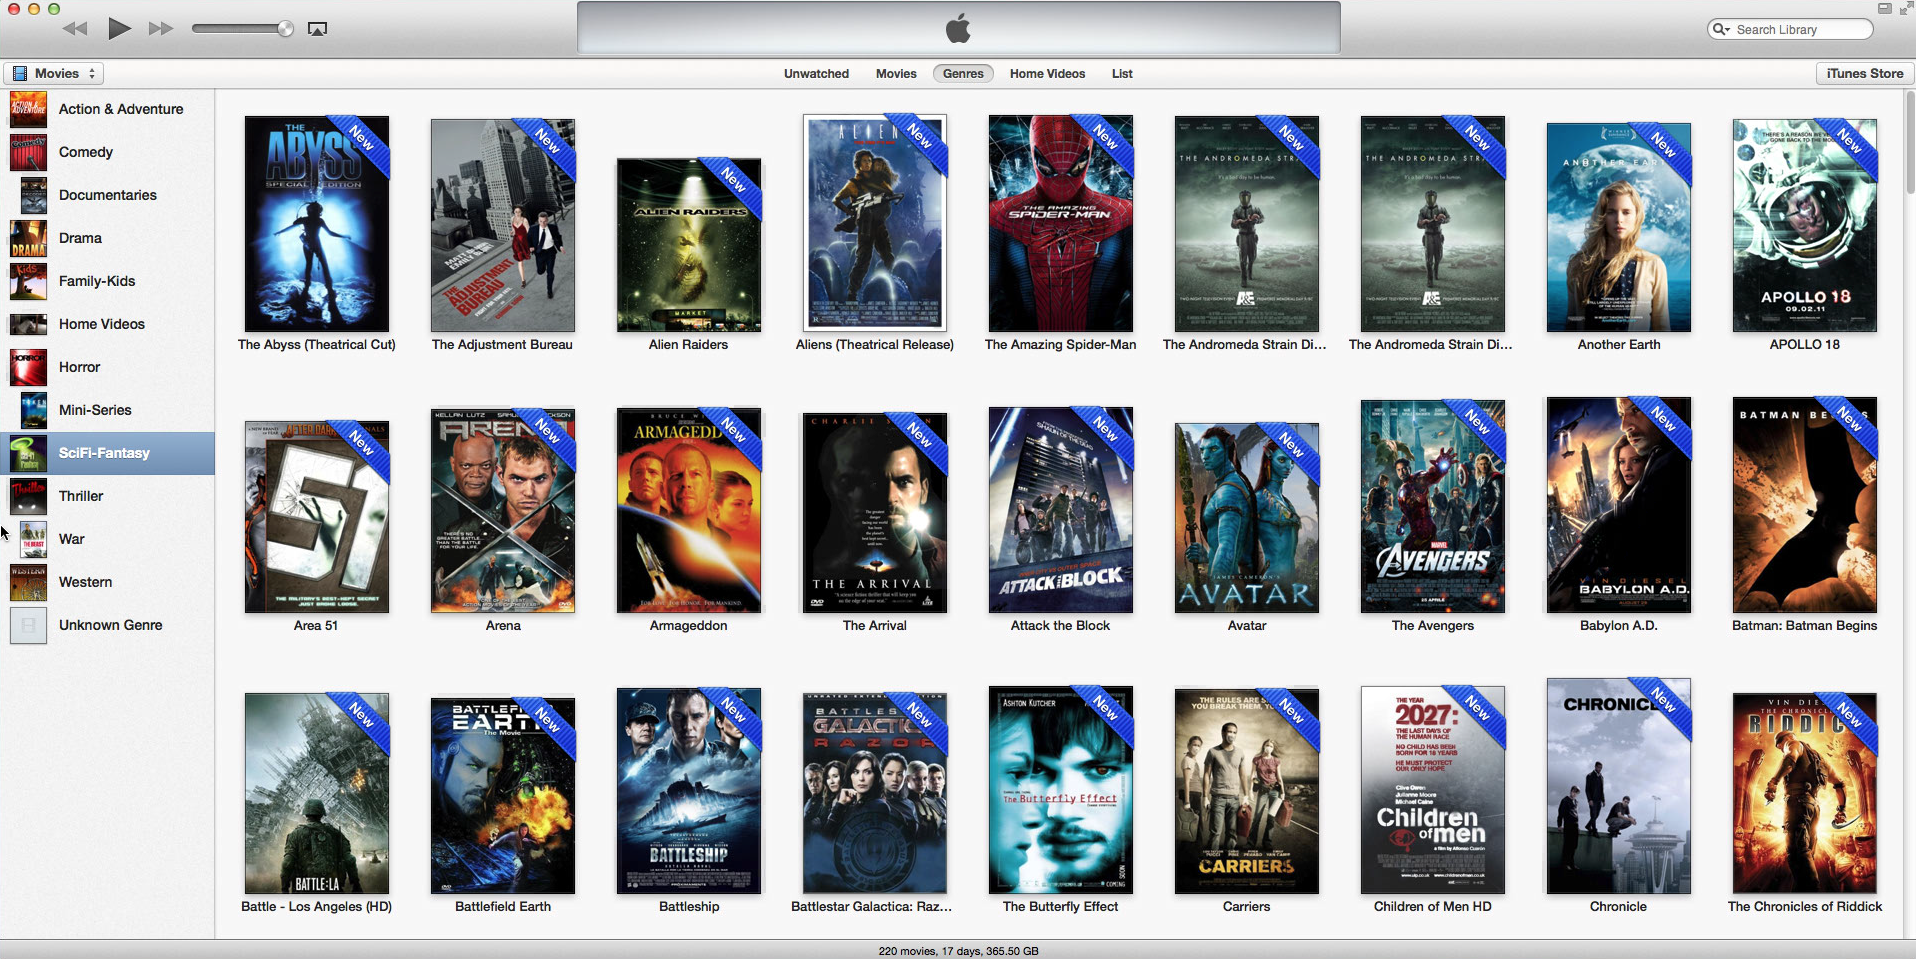
Task: Open the Armageddon poster
Action: tap(689, 510)
